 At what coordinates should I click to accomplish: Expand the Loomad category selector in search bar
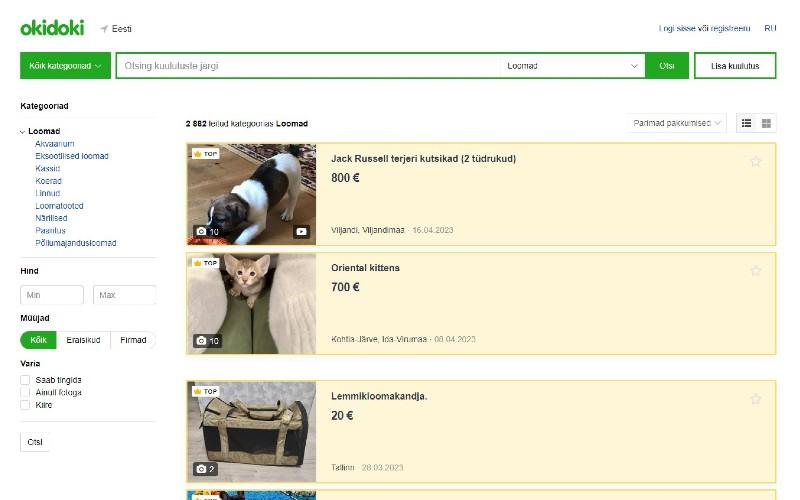[572, 66]
